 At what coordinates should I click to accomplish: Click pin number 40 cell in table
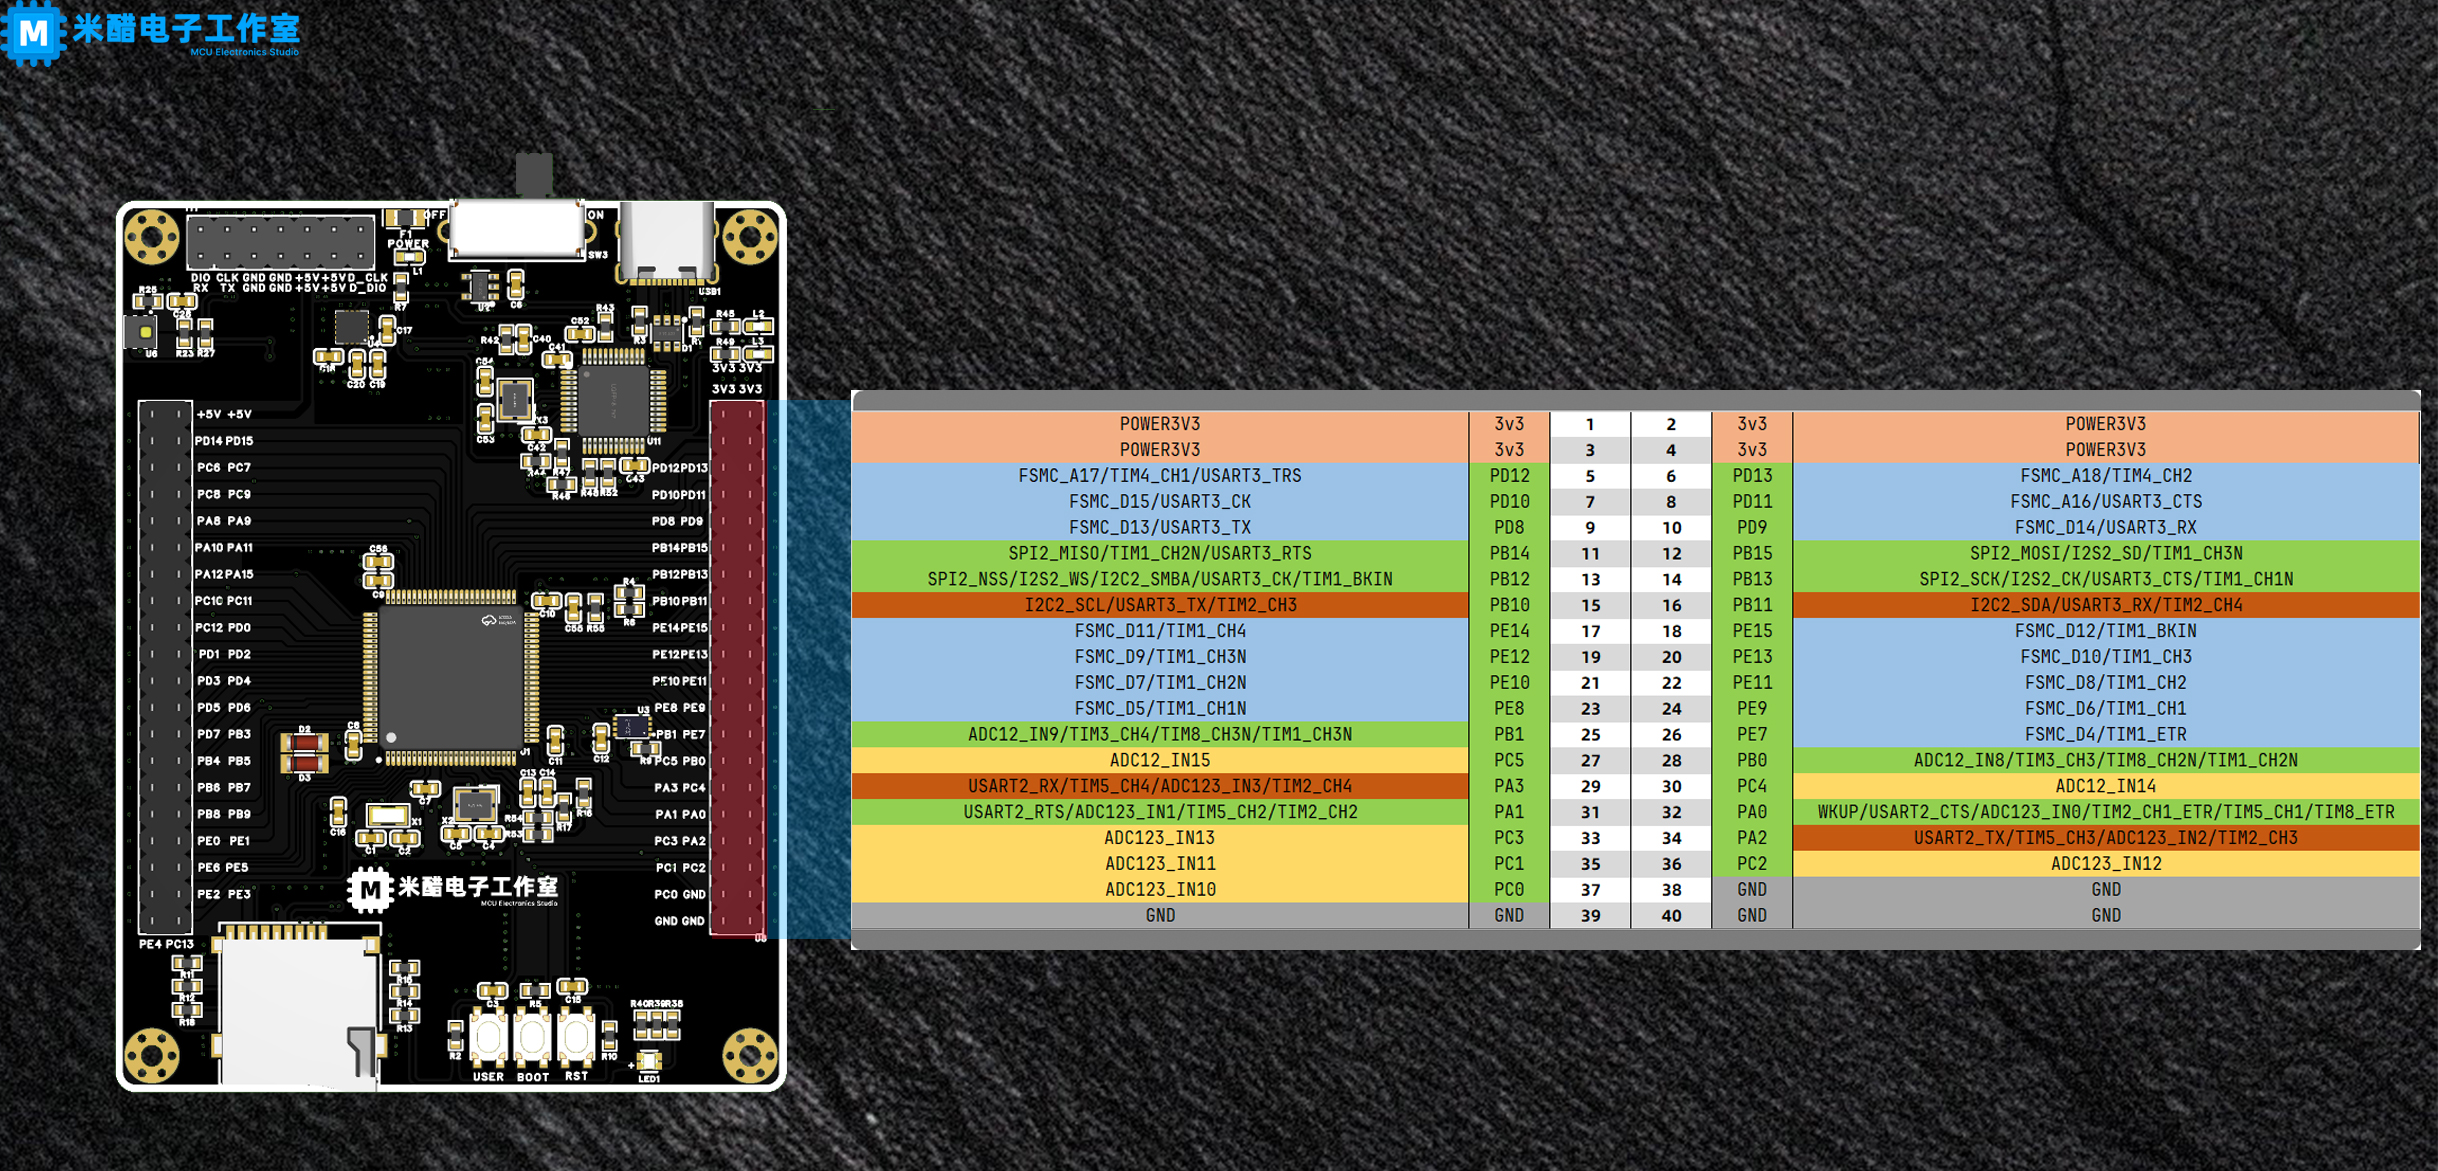pyautogui.click(x=1670, y=915)
